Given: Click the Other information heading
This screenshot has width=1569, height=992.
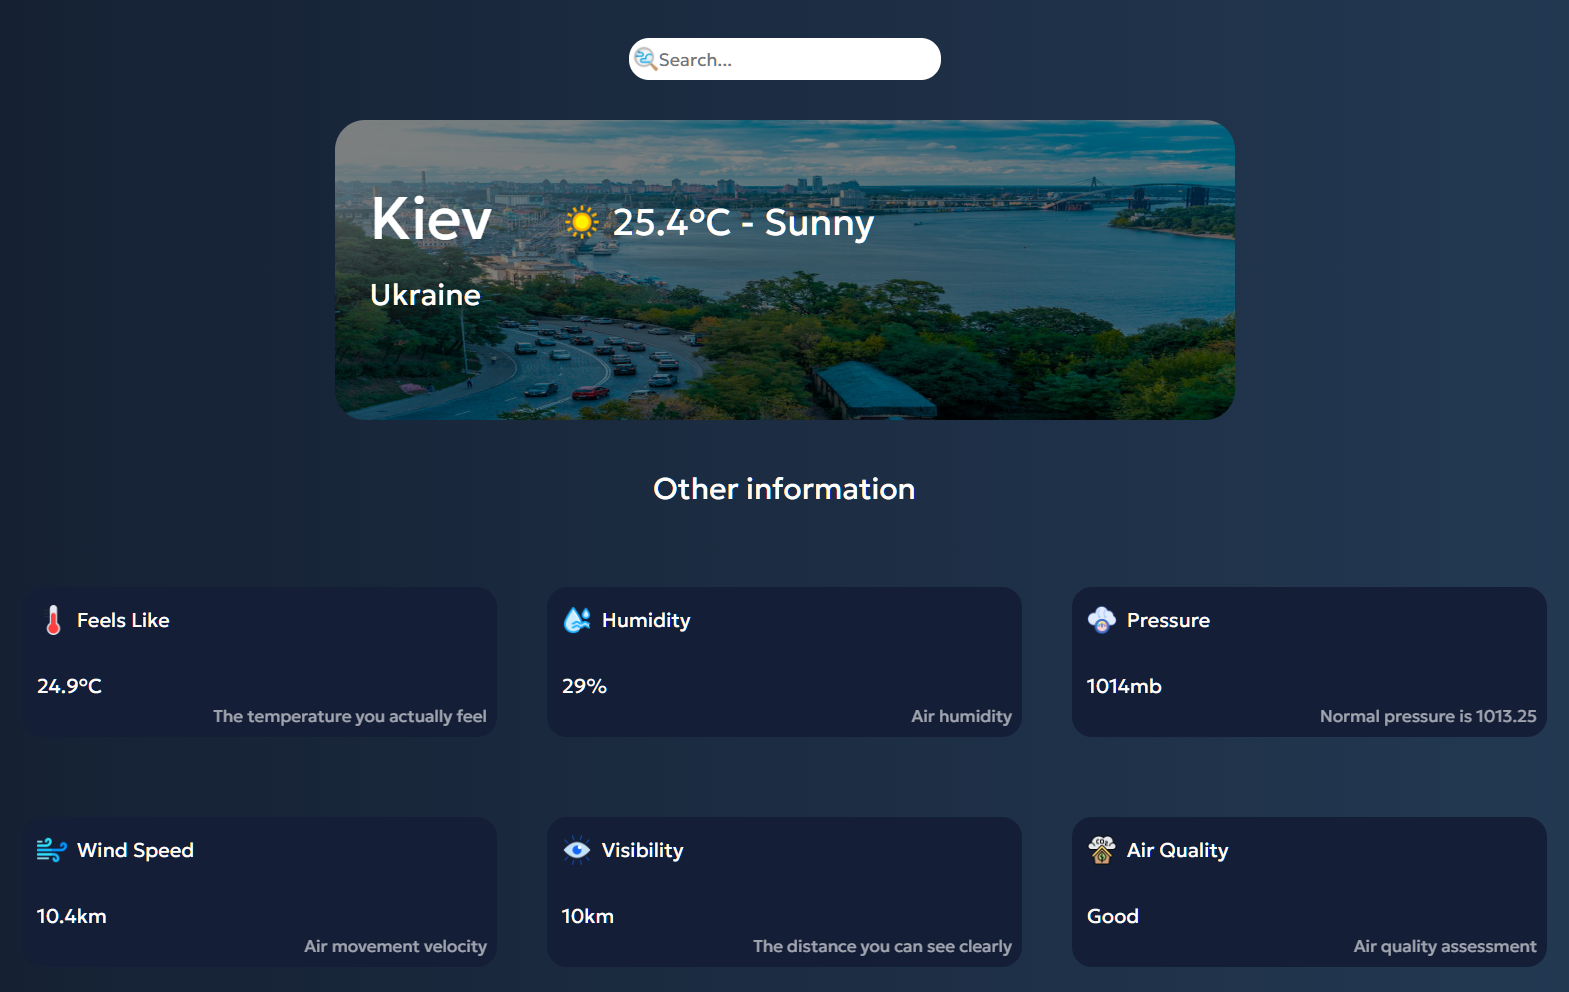Looking at the screenshot, I should (x=784, y=489).
